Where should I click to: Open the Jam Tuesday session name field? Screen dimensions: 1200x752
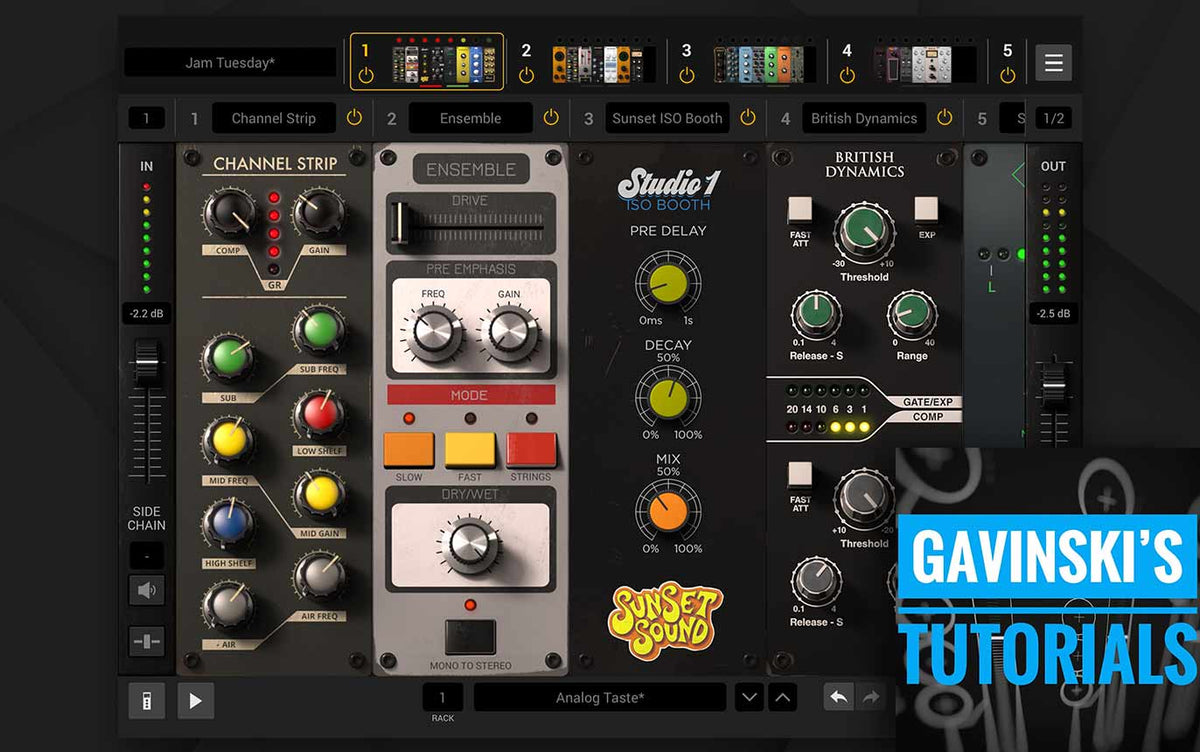click(230, 62)
